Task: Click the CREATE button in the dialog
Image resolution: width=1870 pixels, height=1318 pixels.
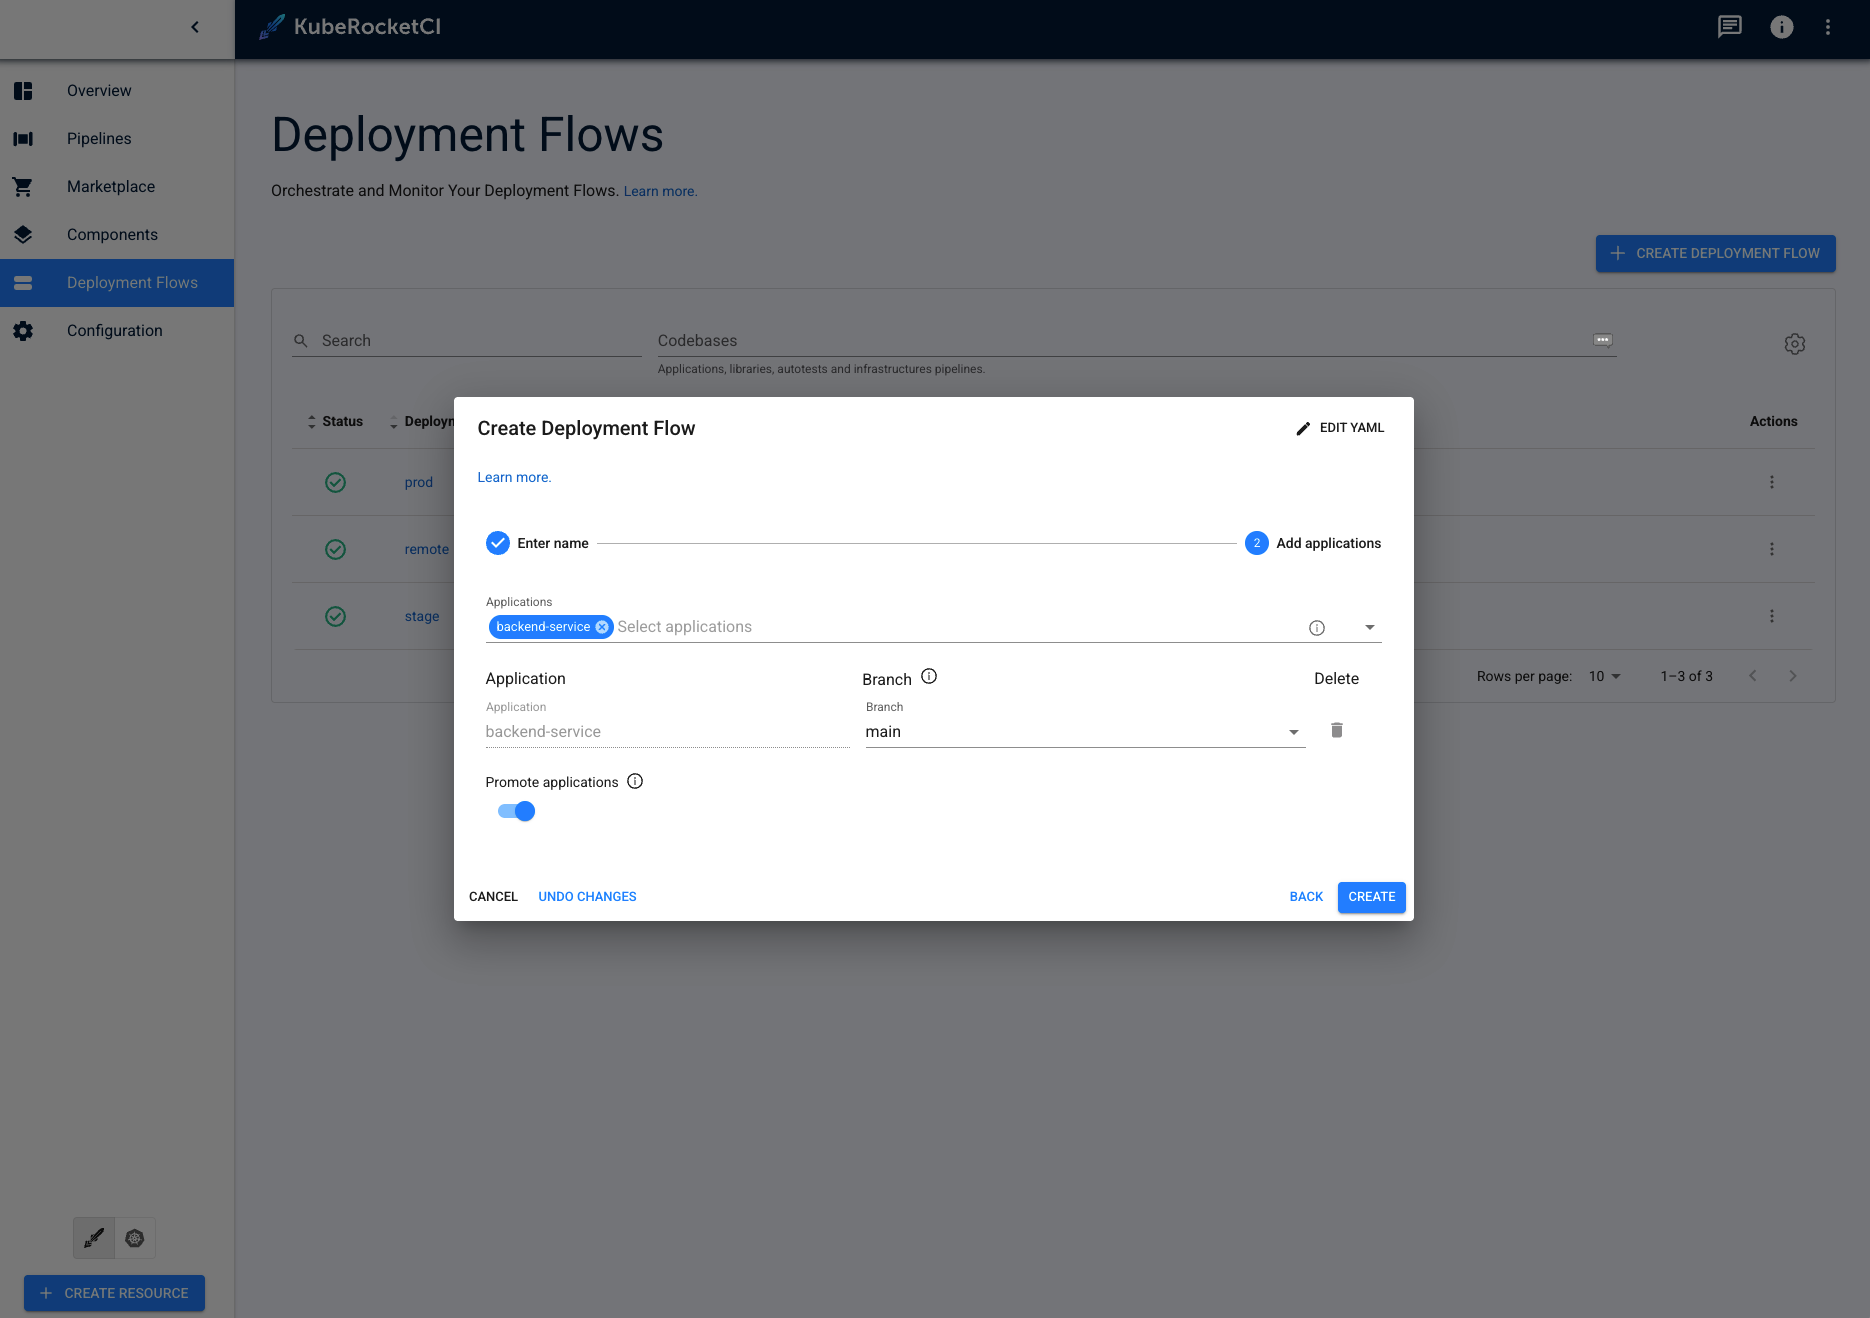Action: coord(1371,897)
